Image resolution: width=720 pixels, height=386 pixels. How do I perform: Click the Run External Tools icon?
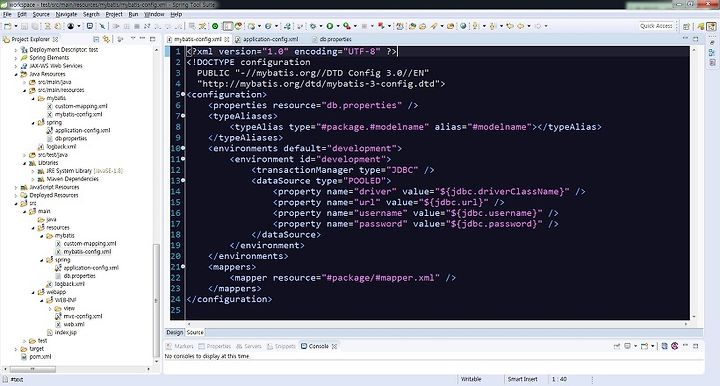coord(347,26)
